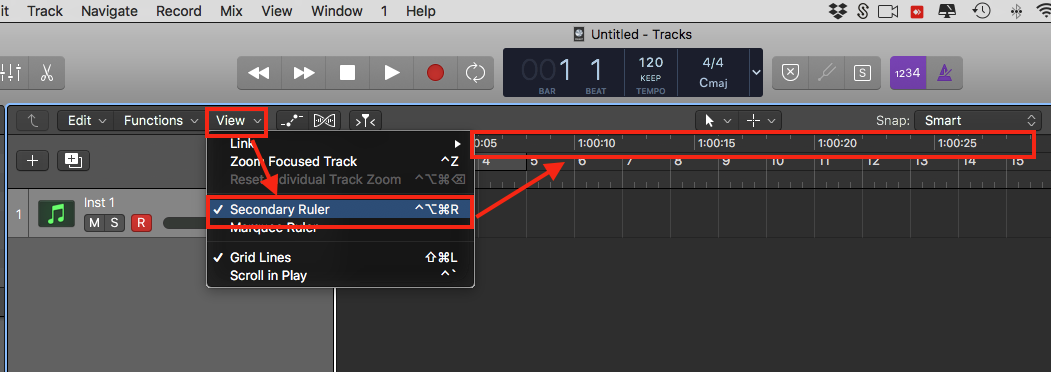
Task: Stop playback with the Stop button
Action: [x=347, y=72]
